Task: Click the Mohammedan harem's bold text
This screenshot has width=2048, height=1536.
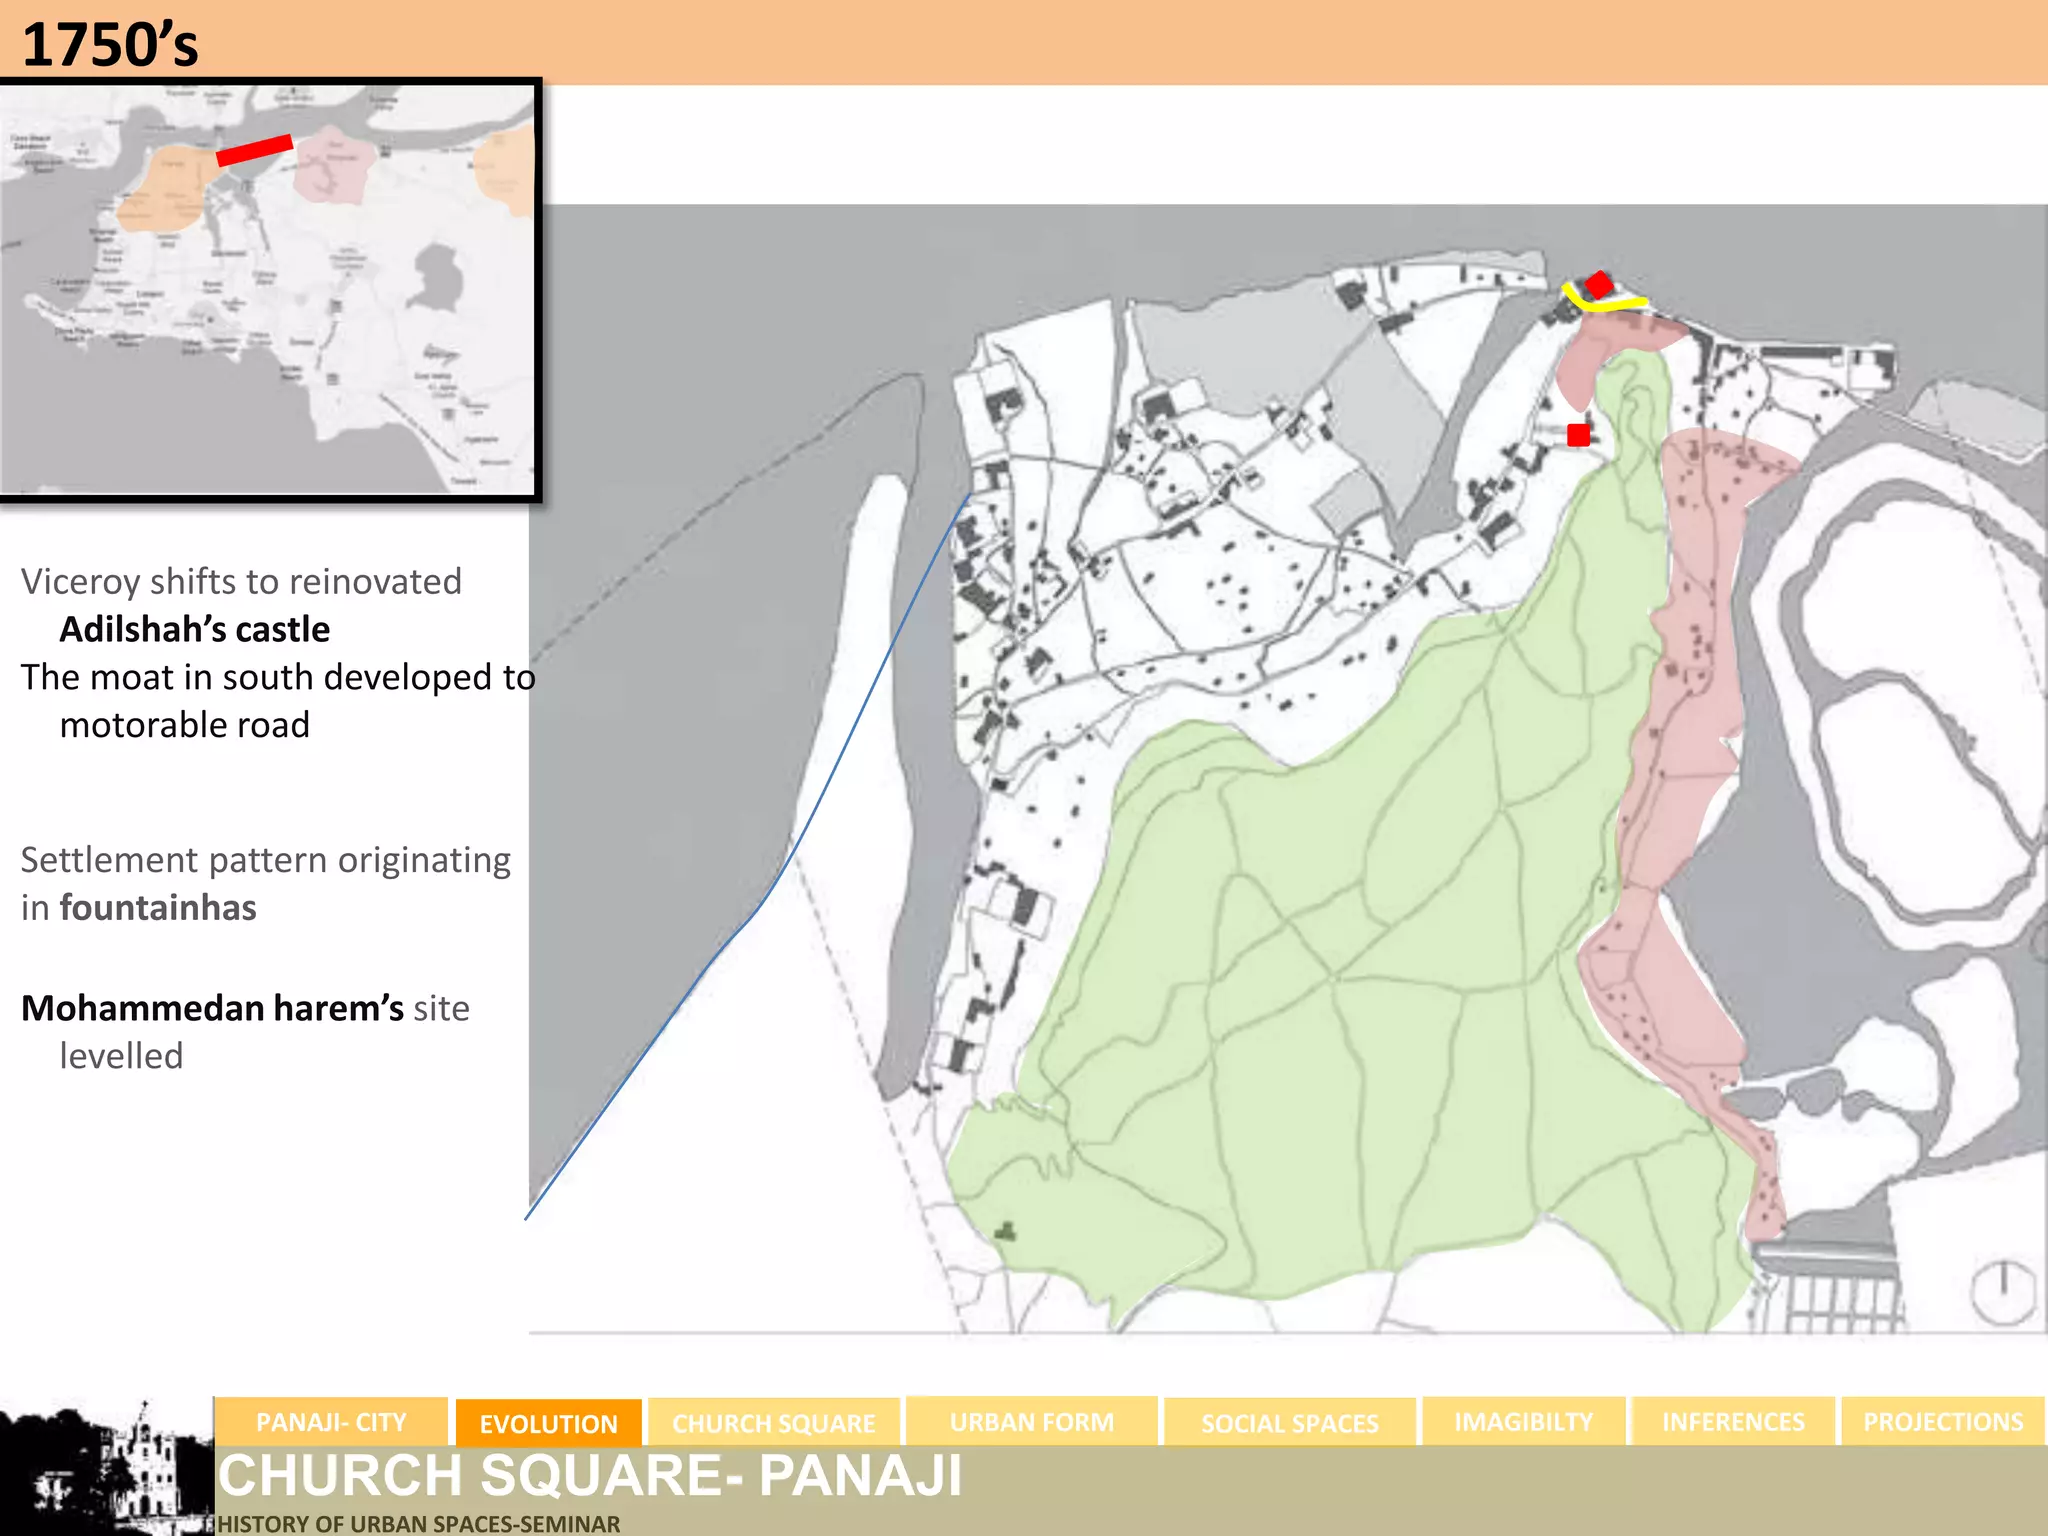Action: [212, 1008]
